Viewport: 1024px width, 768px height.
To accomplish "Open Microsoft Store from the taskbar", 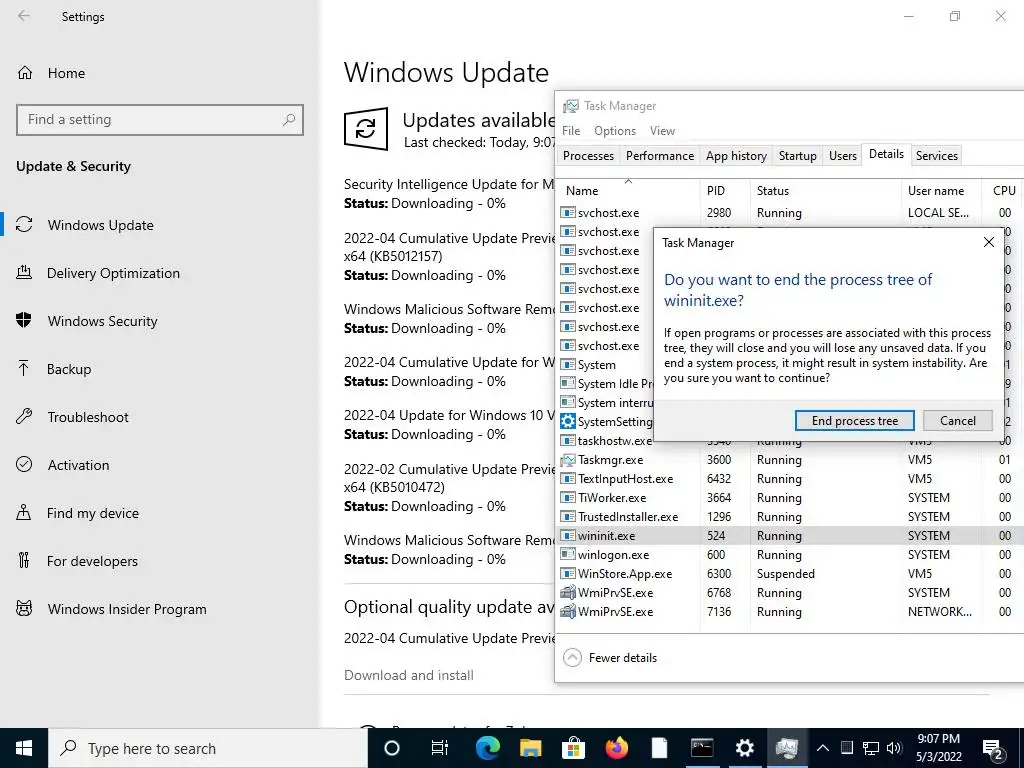I will point(573,748).
